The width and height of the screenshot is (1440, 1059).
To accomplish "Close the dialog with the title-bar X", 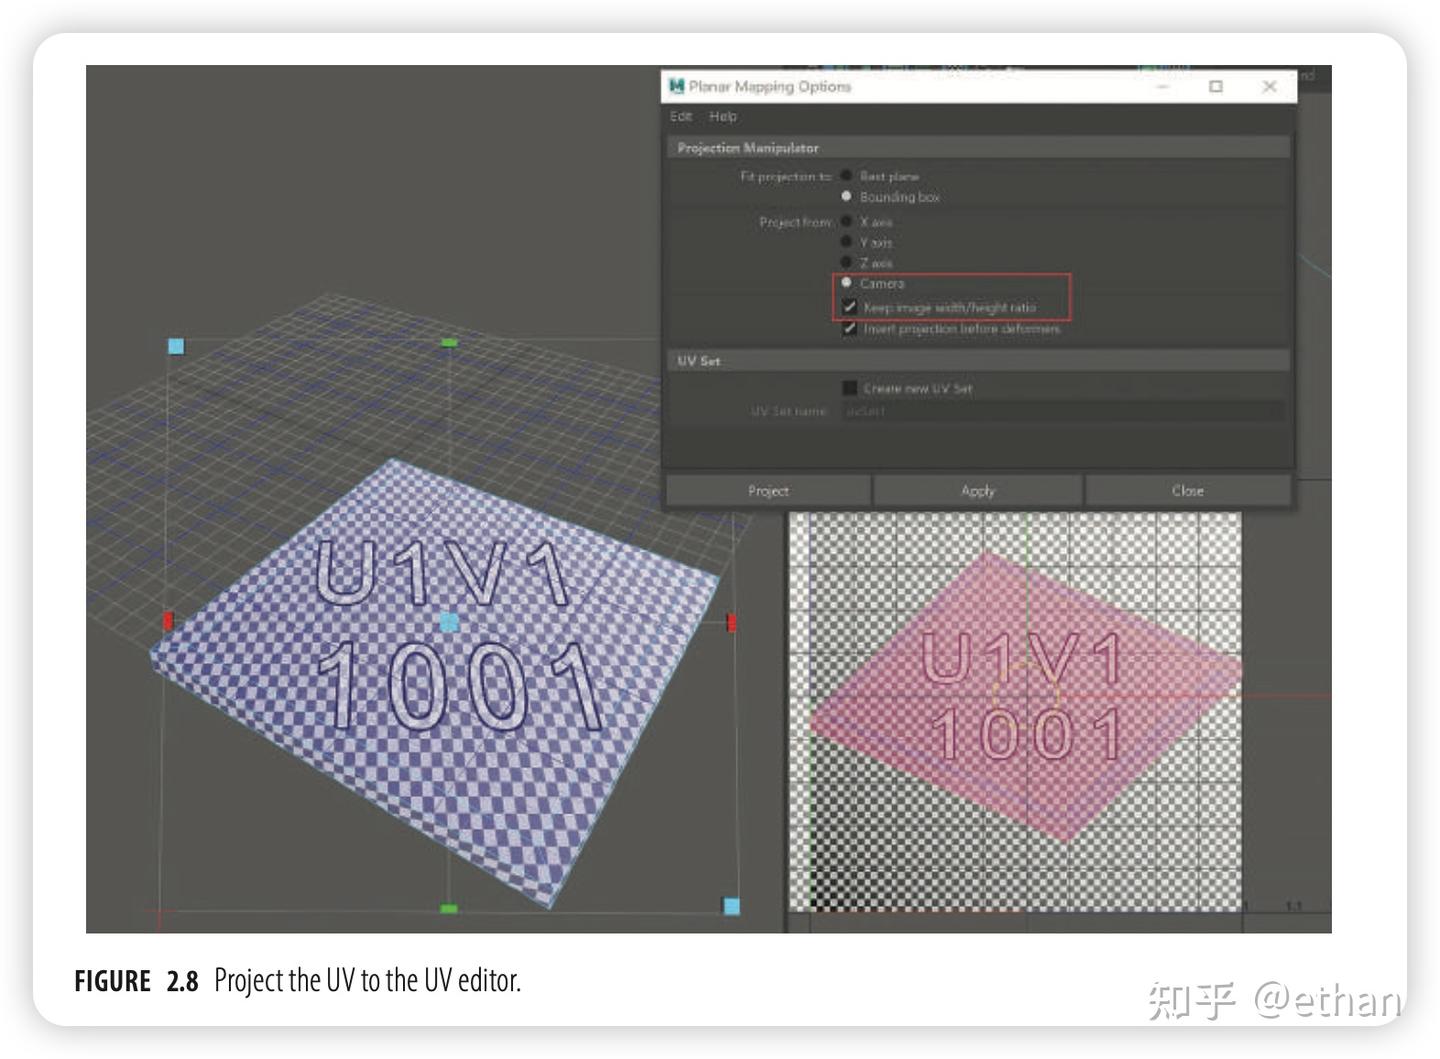I will 1269,86.
